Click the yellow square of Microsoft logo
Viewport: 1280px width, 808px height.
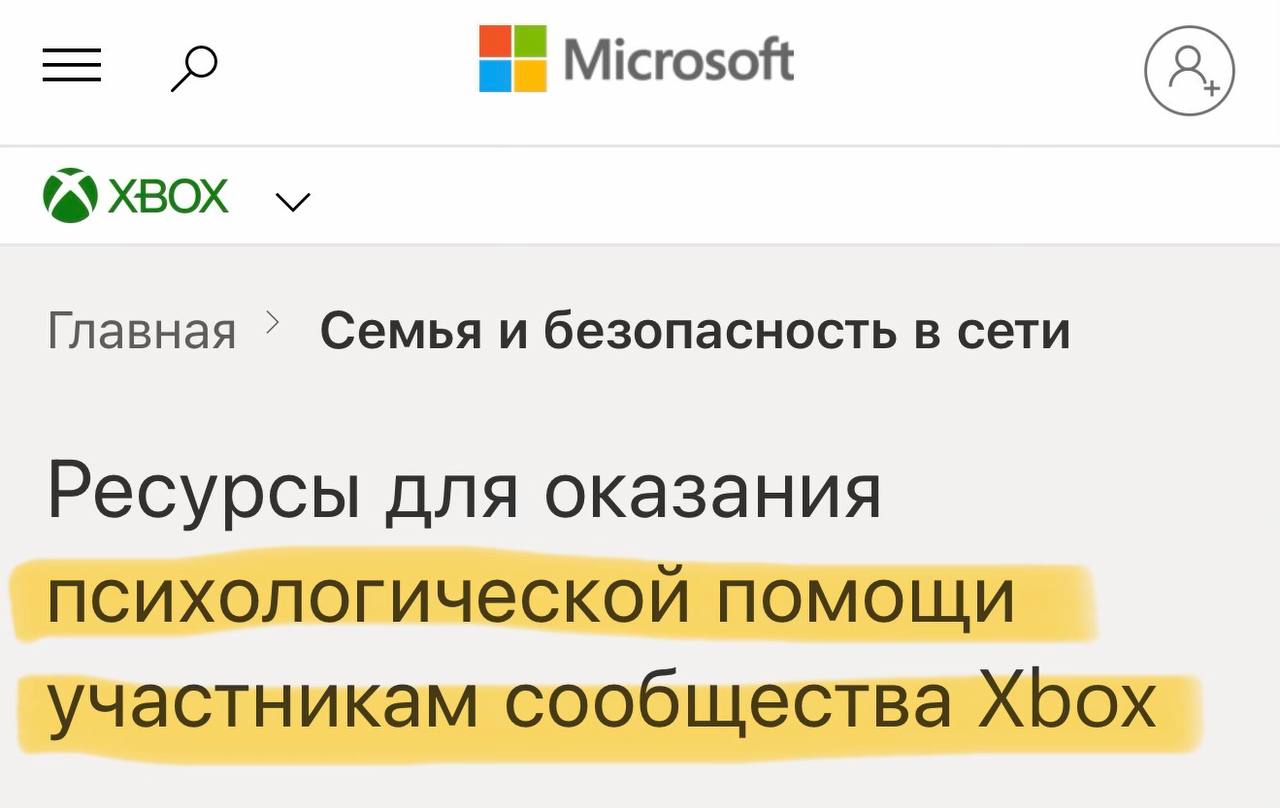click(531, 76)
